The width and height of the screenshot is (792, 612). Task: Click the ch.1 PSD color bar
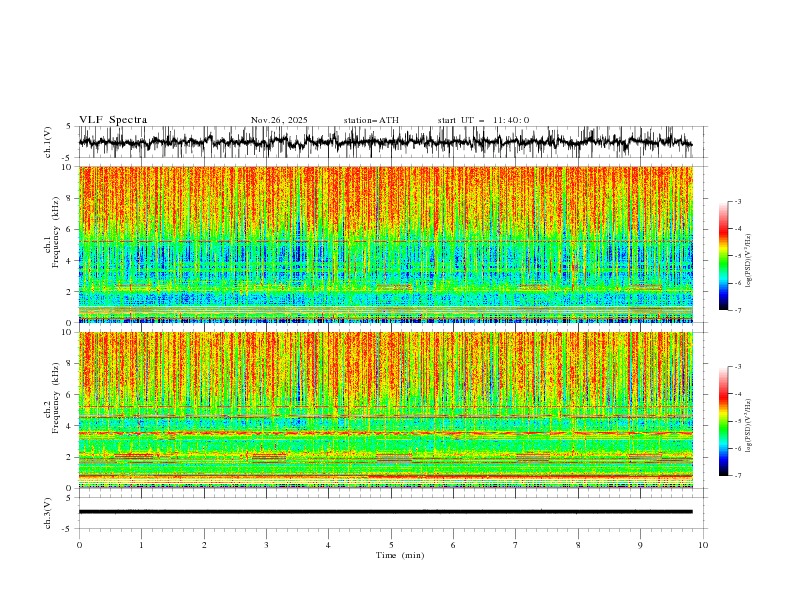[x=723, y=256]
